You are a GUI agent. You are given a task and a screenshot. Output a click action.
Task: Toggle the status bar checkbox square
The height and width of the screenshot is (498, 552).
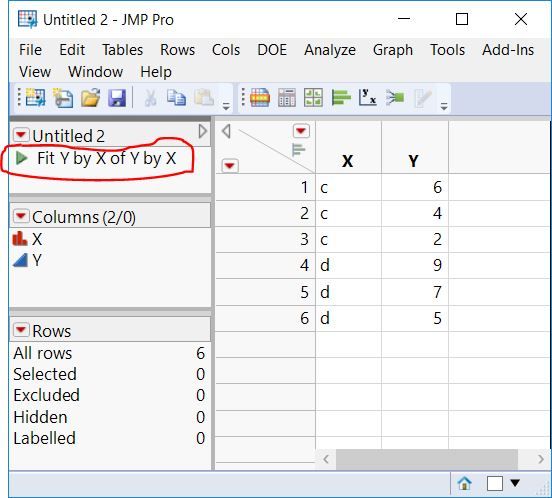(x=494, y=483)
